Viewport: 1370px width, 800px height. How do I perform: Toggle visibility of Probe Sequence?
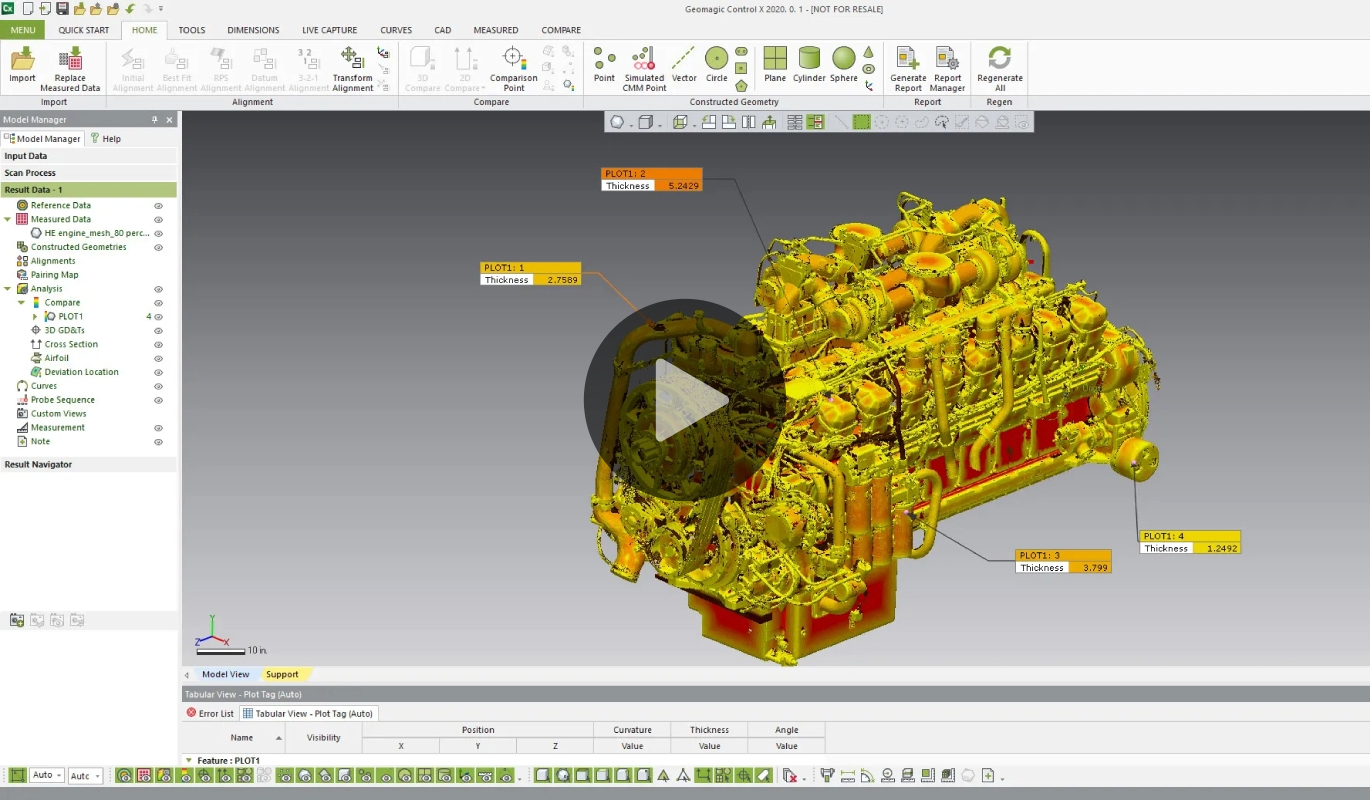158,400
